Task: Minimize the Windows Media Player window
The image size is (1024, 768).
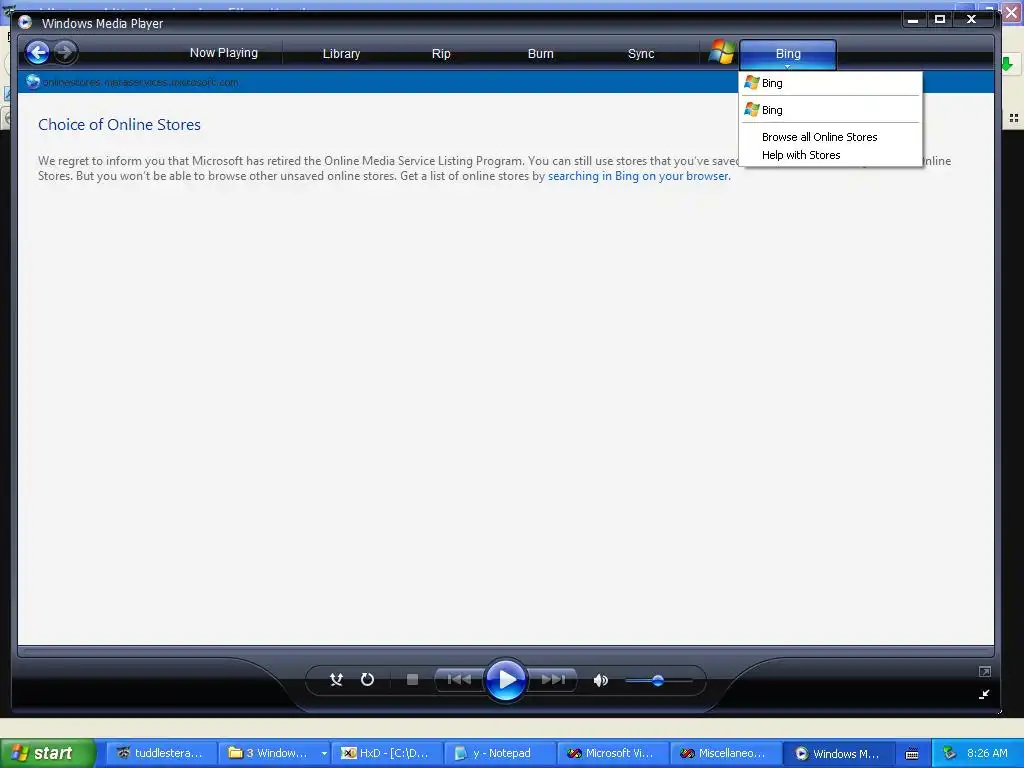Action: [913, 20]
